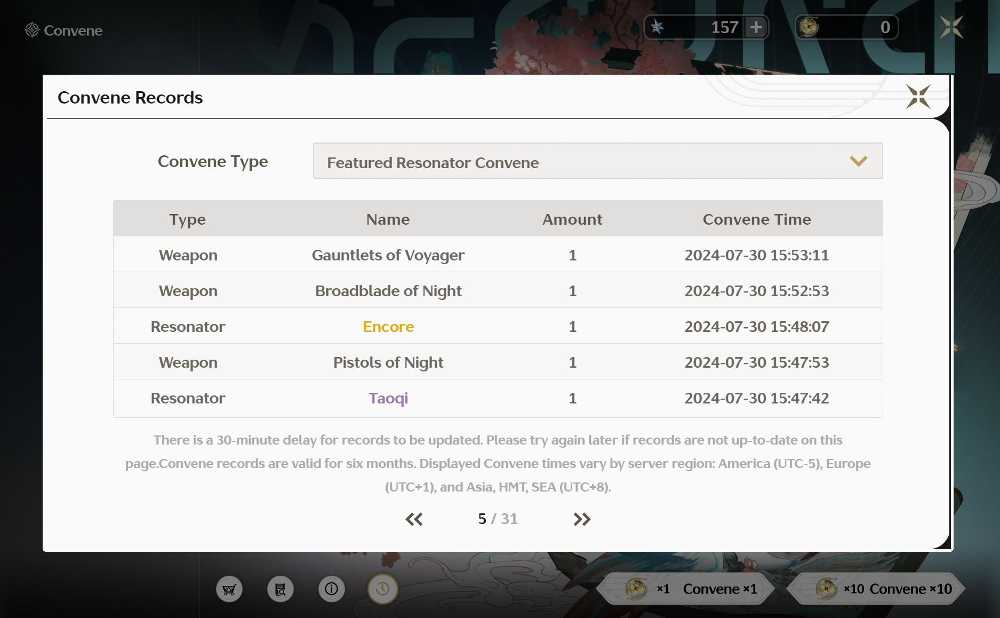Click the Radiant Tide coin icon
This screenshot has height=618, width=1000.
[809, 27]
